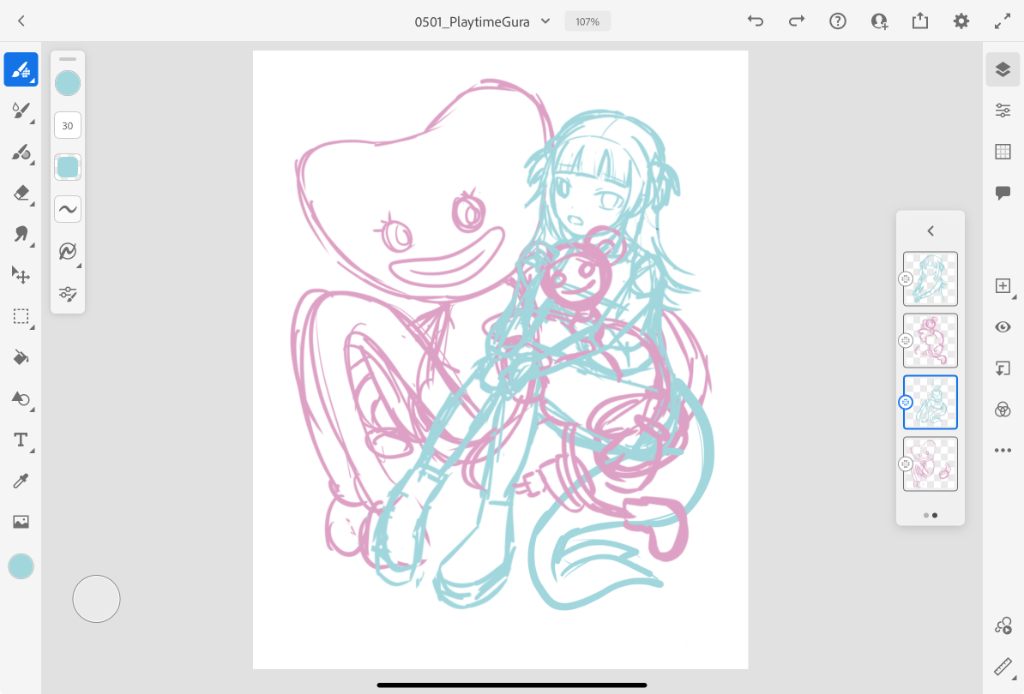Open the layer blending filters icon
Viewport: 1024px width, 694px height.
click(x=1003, y=409)
